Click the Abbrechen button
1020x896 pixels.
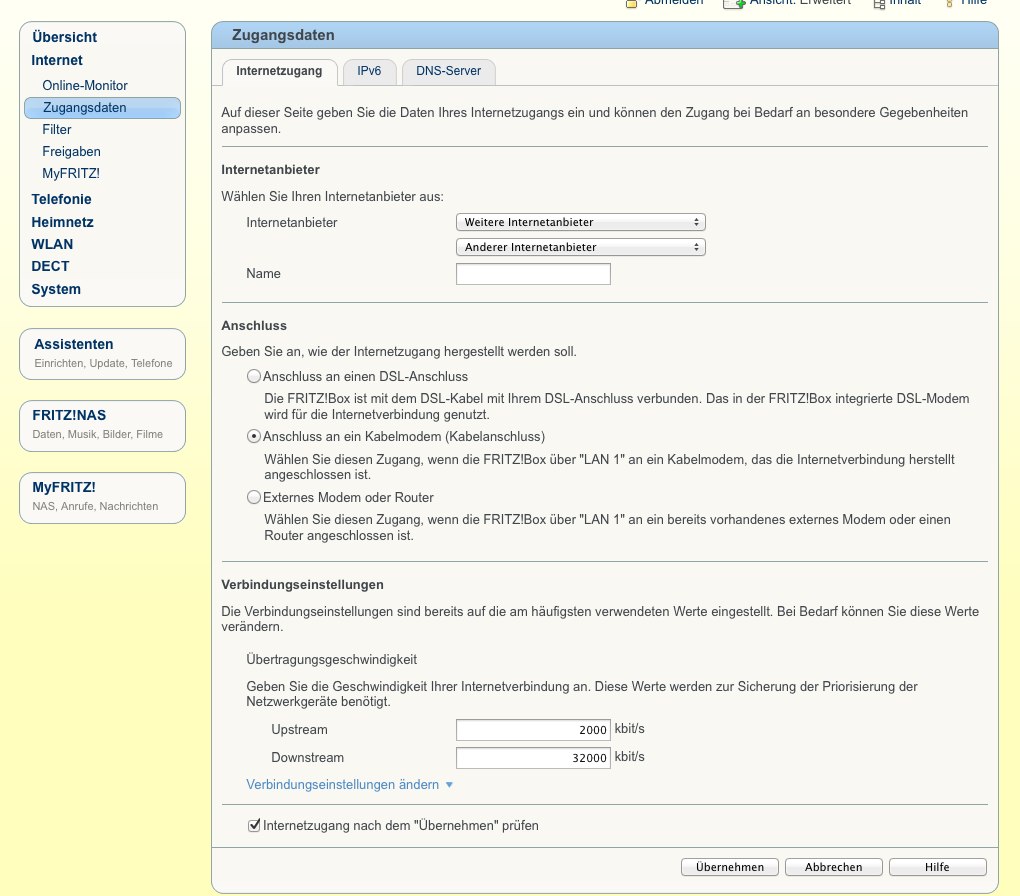click(834, 867)
